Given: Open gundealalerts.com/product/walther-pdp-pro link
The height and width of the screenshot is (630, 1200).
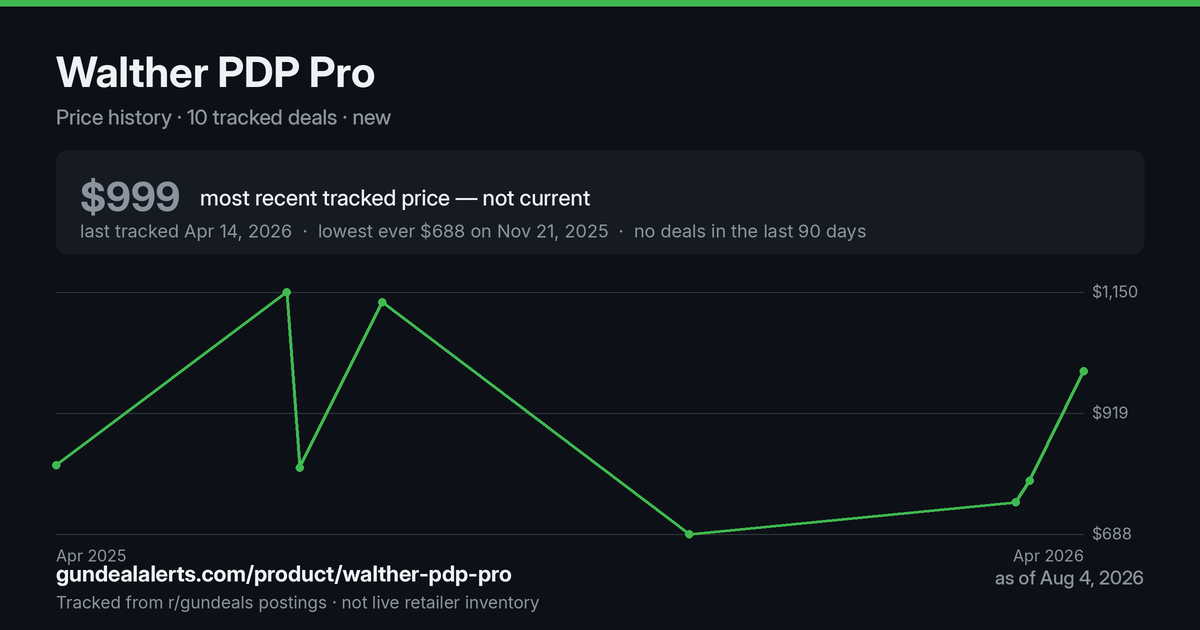Looking at the screenshot, I should coord(284,575).
